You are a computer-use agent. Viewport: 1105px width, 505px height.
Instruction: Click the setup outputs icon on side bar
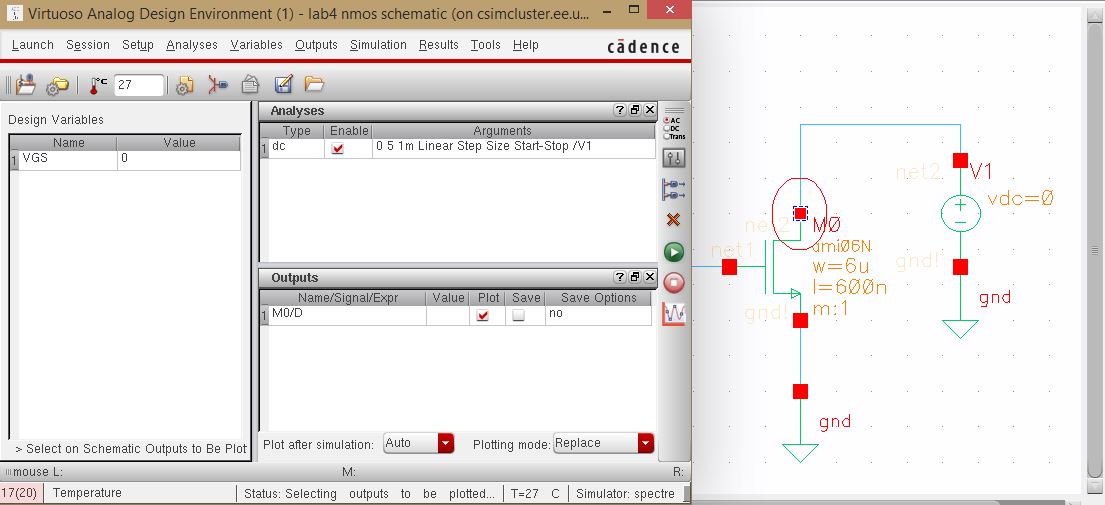674,189
